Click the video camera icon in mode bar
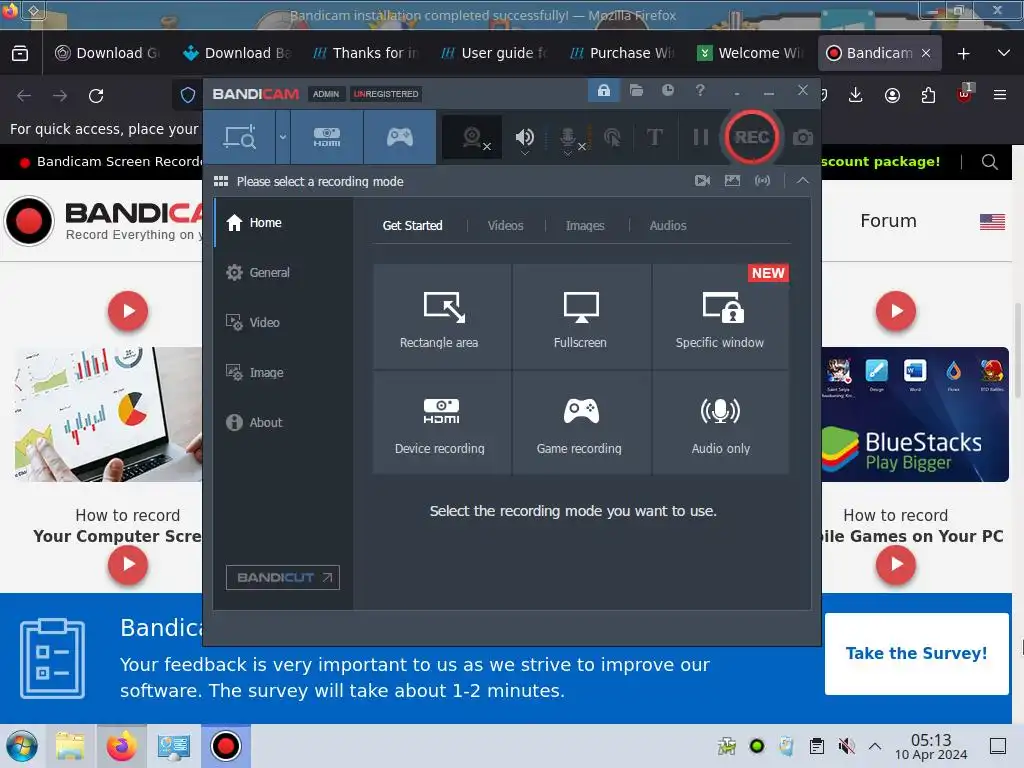1024x768 pixels. pos(702,180)
